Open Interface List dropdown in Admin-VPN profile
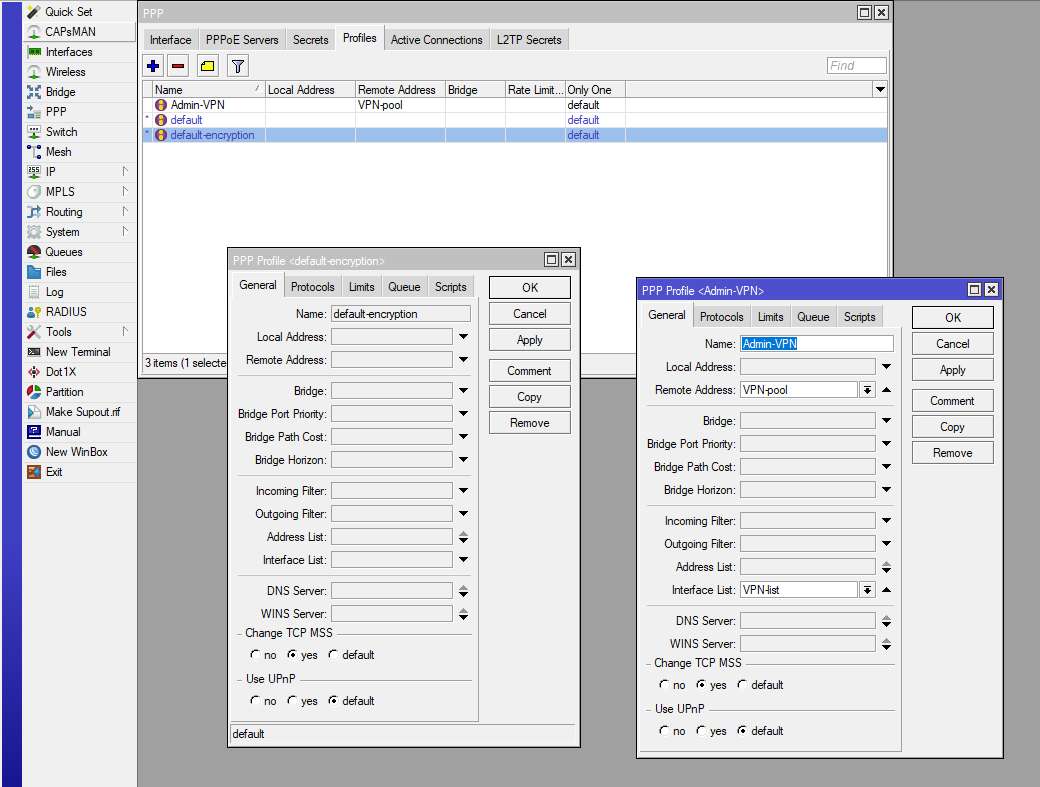1040x787 pixels. (x=867, y=589)
